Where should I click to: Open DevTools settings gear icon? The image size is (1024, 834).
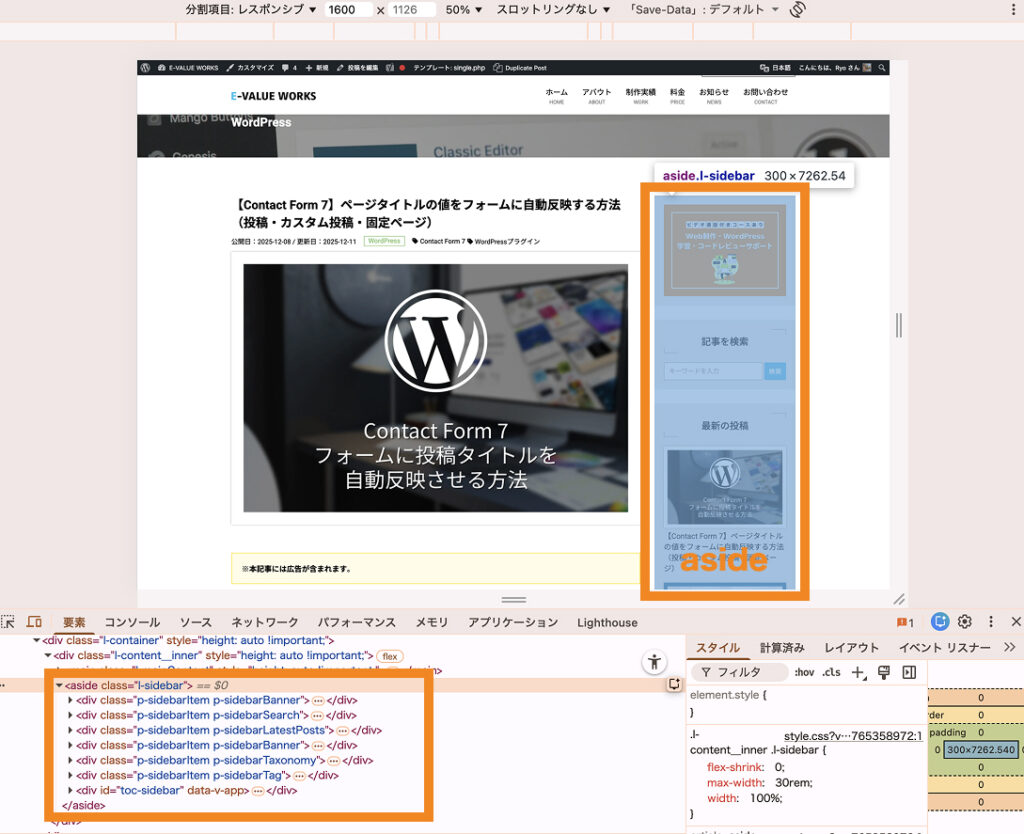tap(965, 622)
